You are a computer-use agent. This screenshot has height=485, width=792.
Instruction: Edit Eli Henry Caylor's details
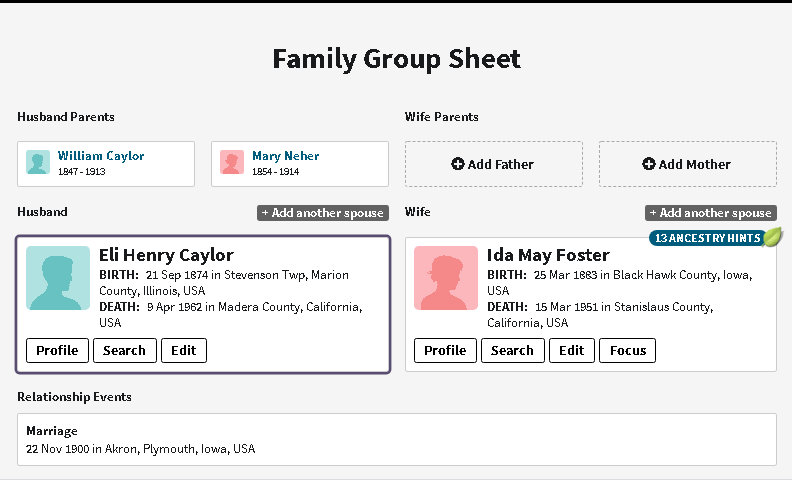pos(184,350)
